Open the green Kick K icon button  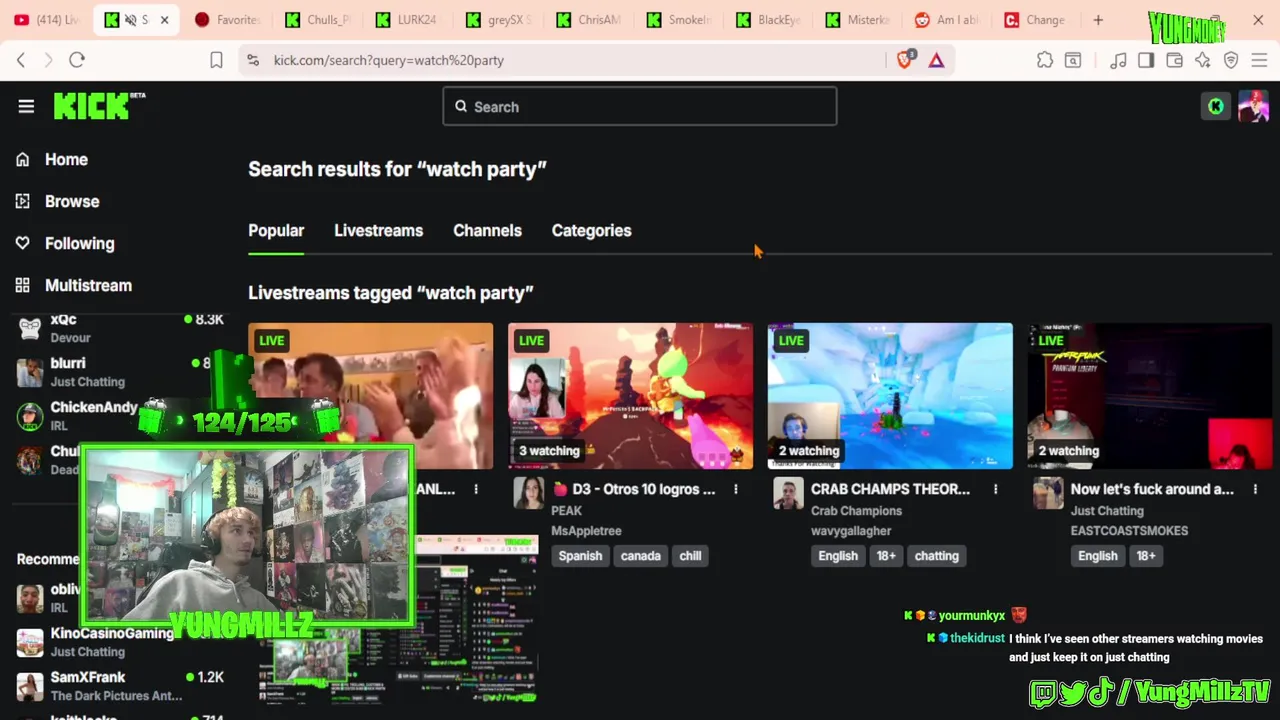tap(1216, 106)
